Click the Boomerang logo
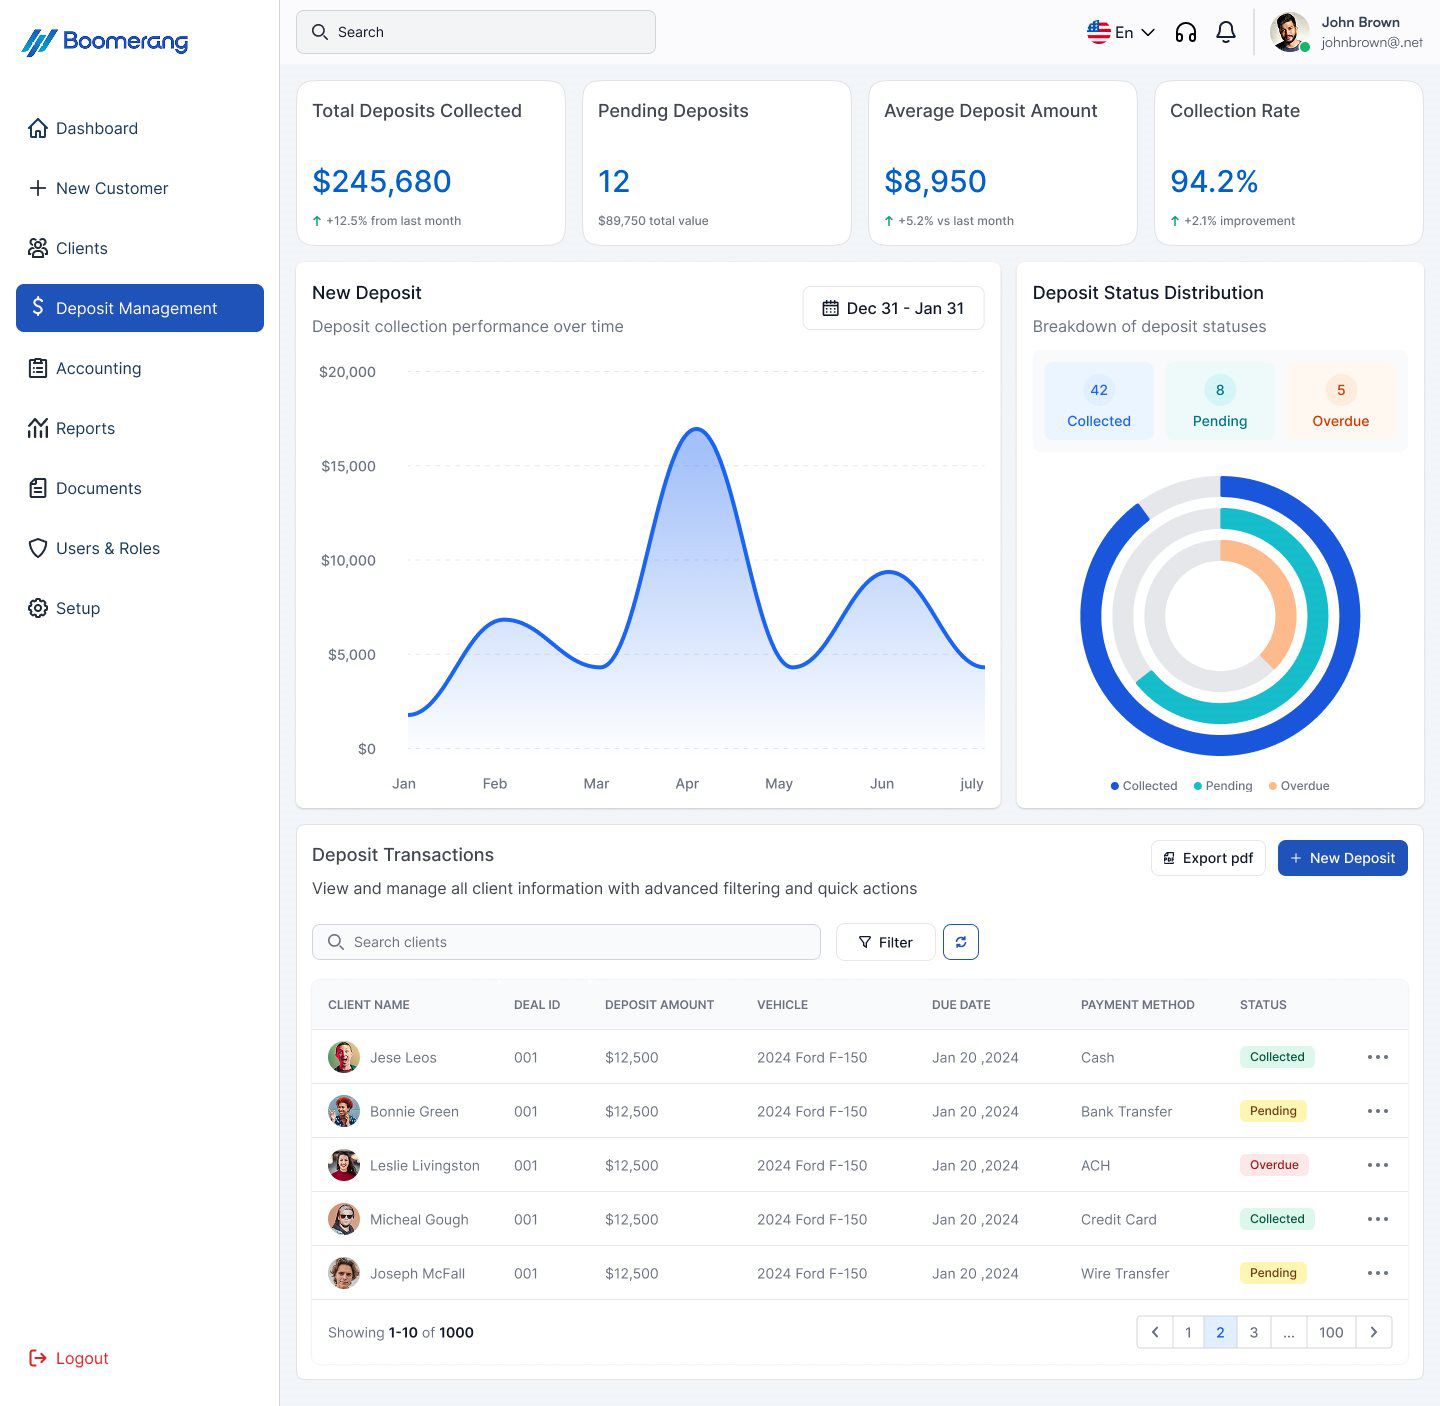Screen dimensions: 1440x1406 pos(105,42)
